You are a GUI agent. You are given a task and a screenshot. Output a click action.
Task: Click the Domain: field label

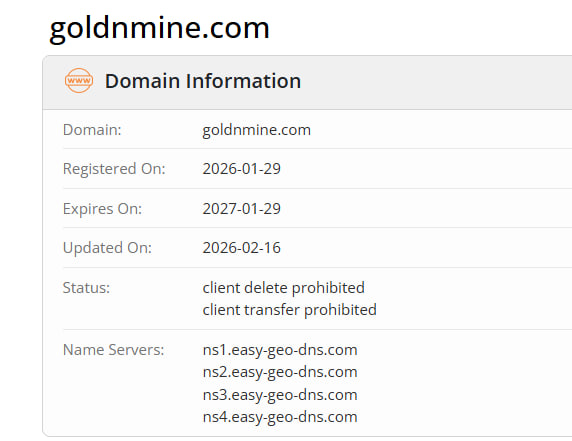[x=92, y=129]
